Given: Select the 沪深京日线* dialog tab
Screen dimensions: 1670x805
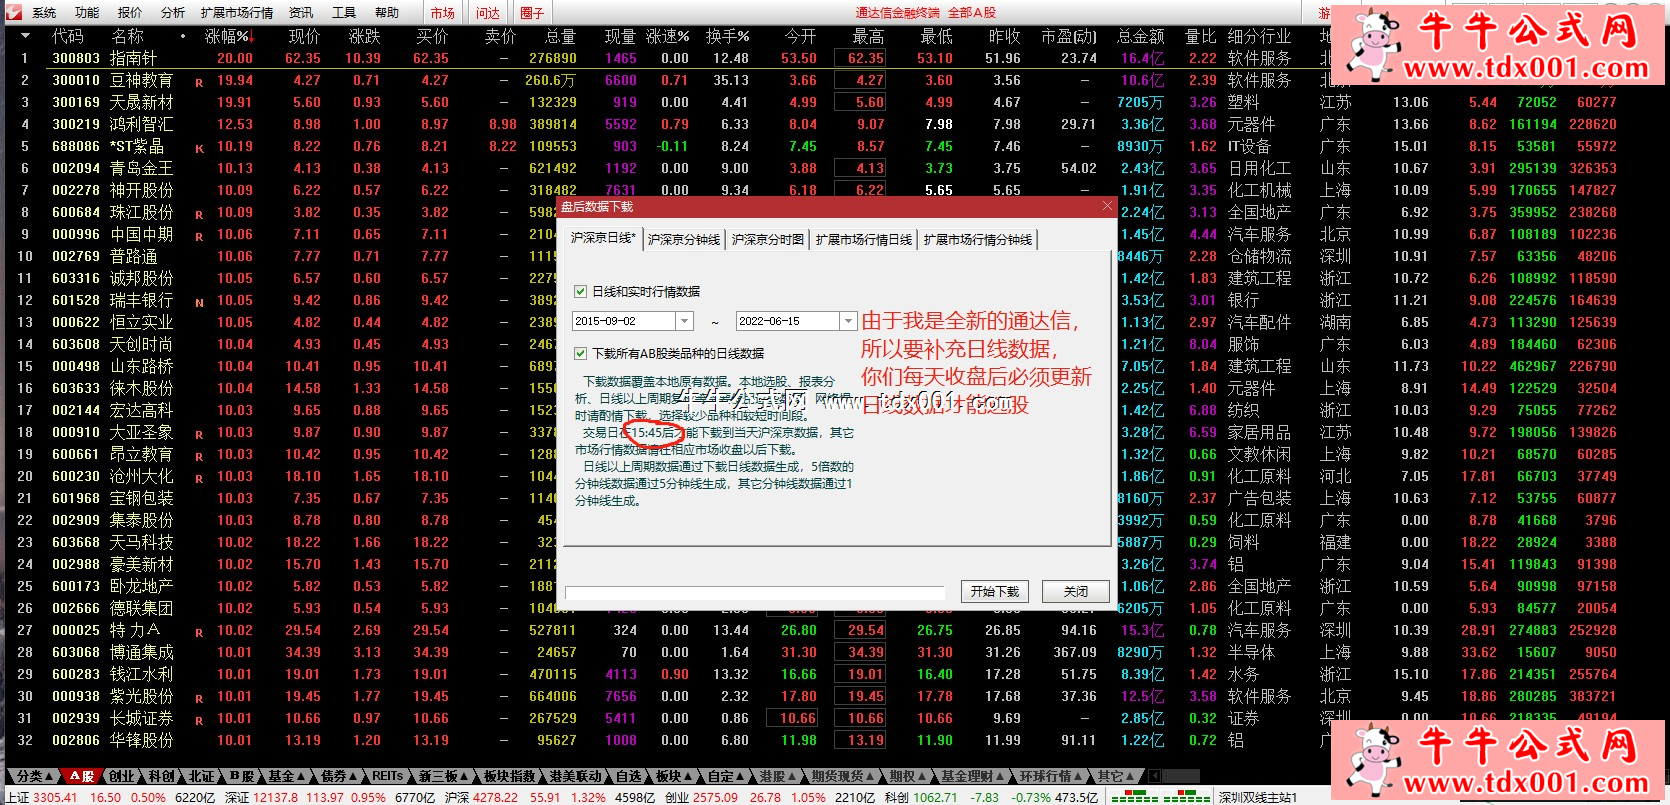Looking at the screenshot, I should tap(603, 238).
